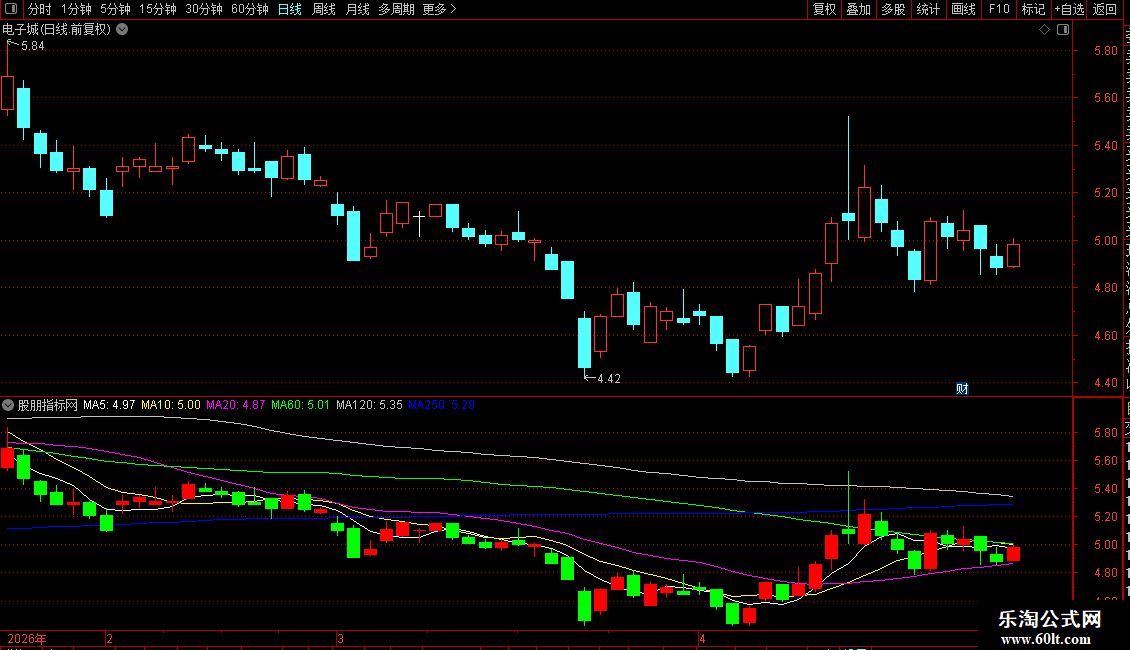1130x650 pixels.
Task: Click the 4.42 low price label
Action: coord(609,378)
